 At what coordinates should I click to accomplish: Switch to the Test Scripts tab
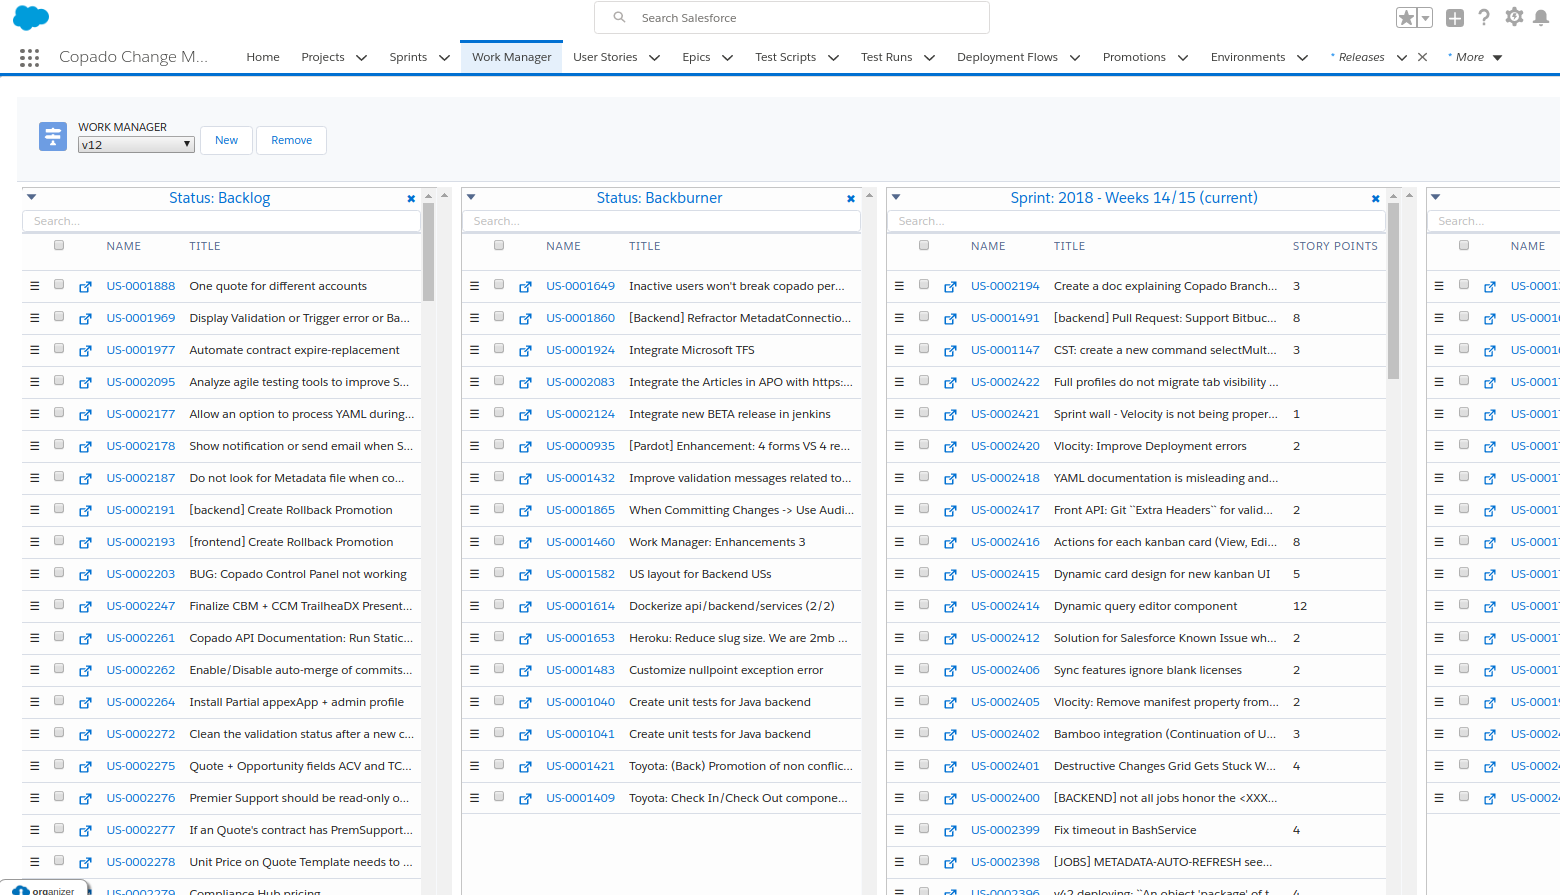click(785, 57)
